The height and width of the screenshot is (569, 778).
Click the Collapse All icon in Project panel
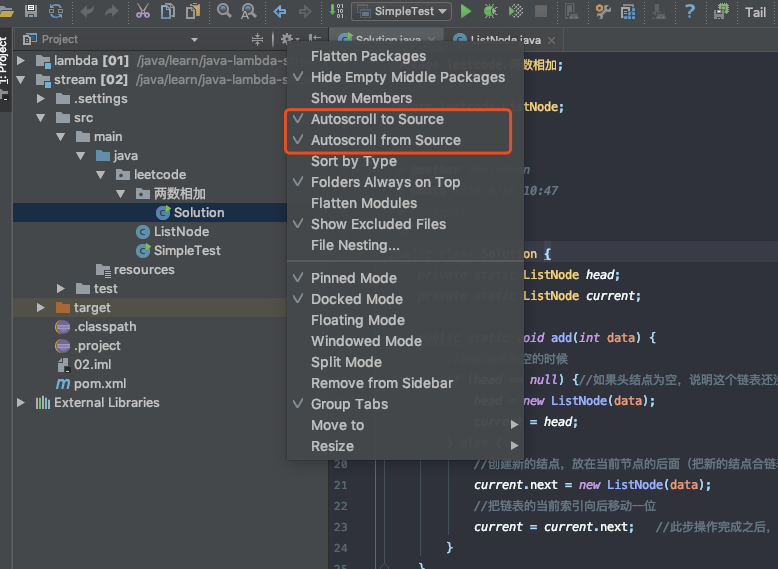[x=257, y=39]
